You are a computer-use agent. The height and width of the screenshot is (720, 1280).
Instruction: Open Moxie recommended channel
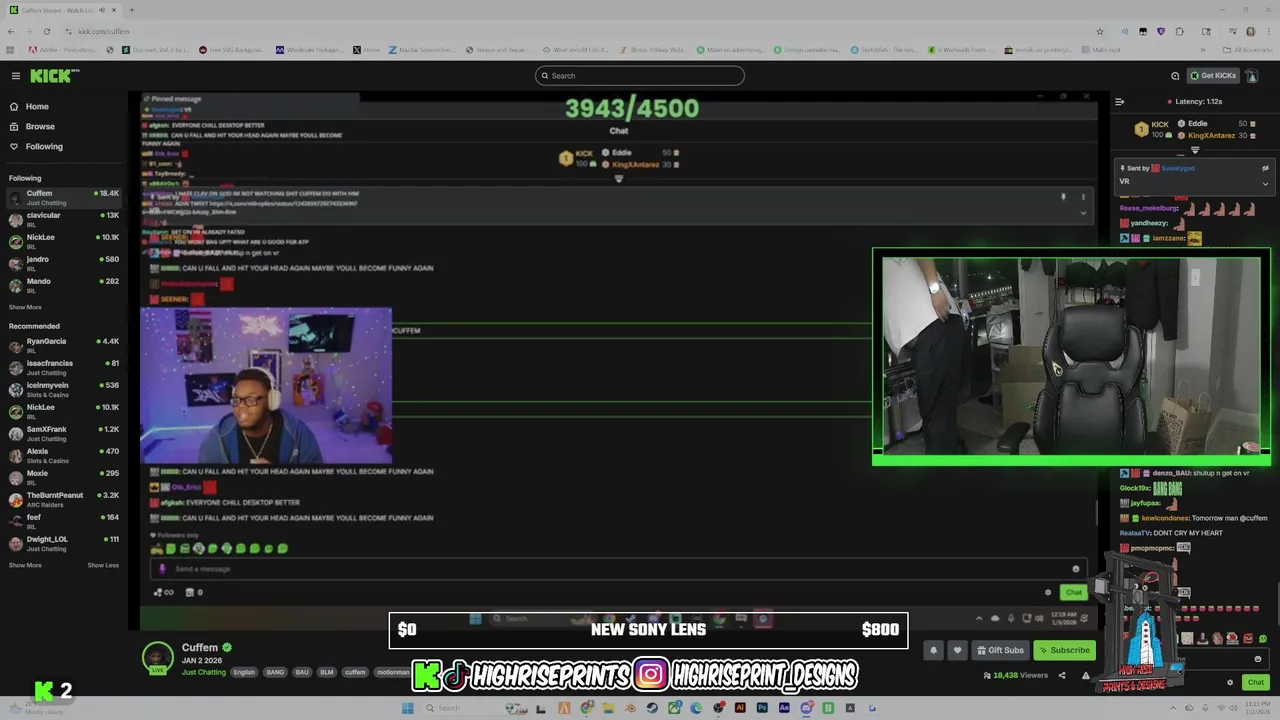pyautogui.click(x=63, y=477)
